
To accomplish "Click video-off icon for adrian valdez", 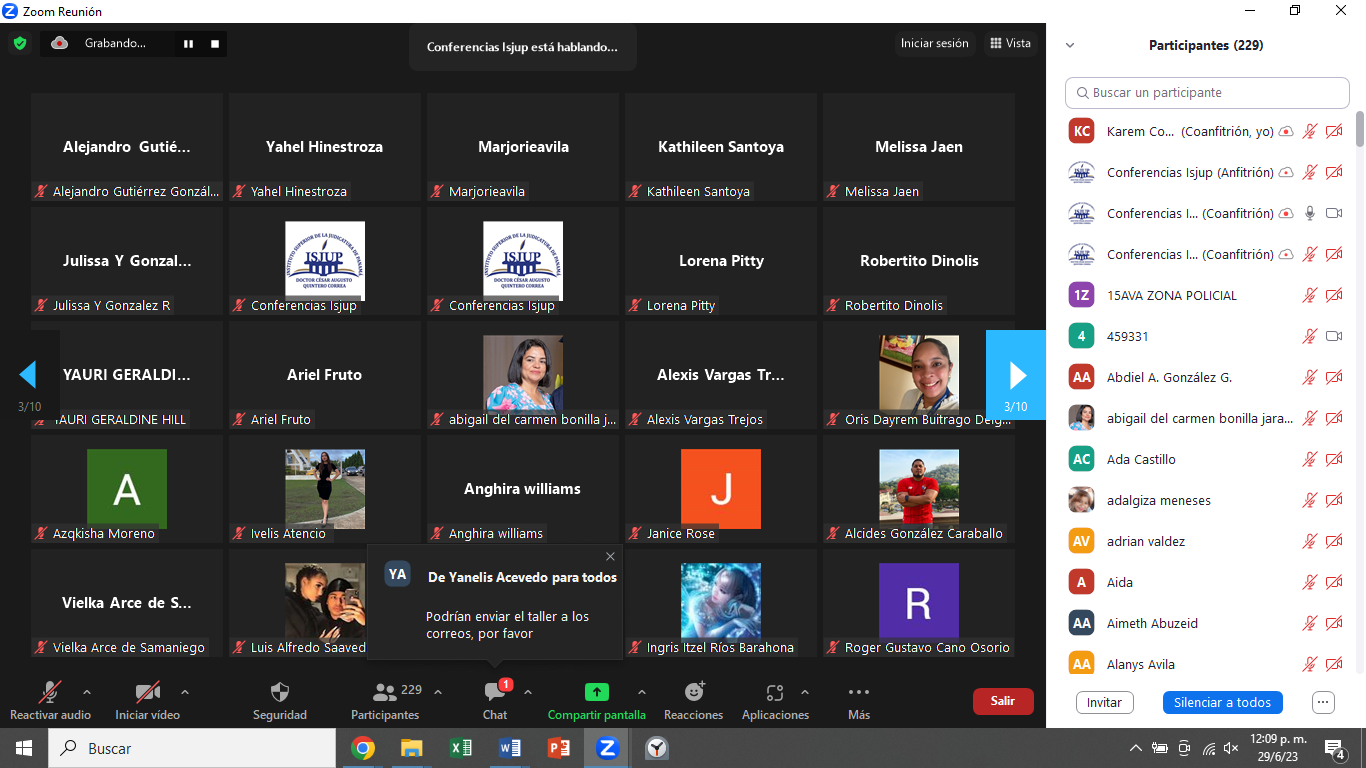I will click(x=1334, y=541).
